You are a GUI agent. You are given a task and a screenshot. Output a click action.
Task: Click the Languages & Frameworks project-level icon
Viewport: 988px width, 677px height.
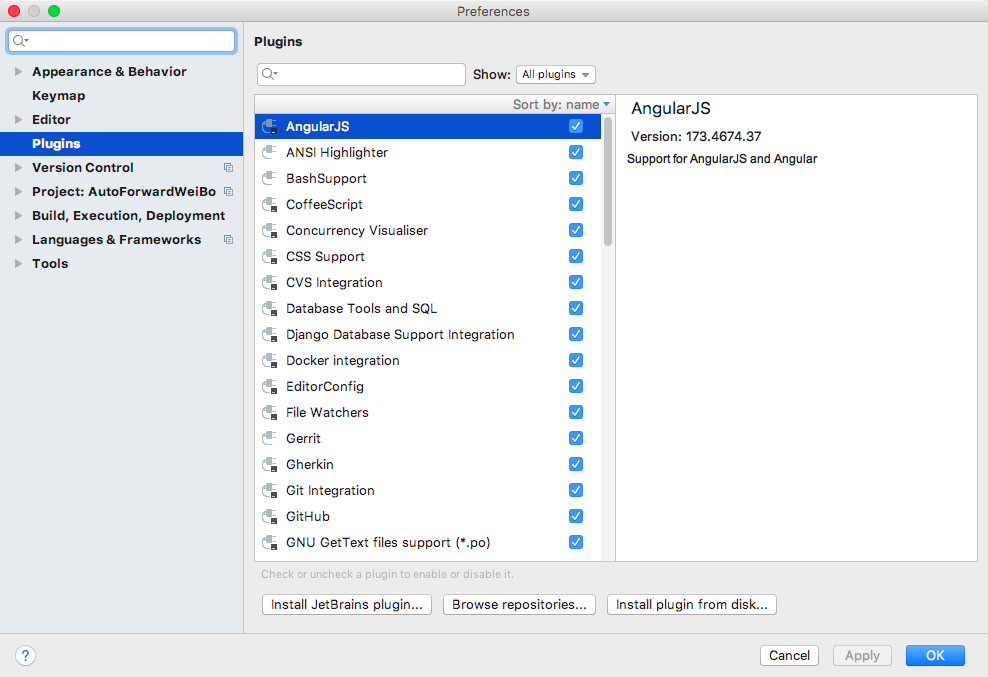point(228,240)
